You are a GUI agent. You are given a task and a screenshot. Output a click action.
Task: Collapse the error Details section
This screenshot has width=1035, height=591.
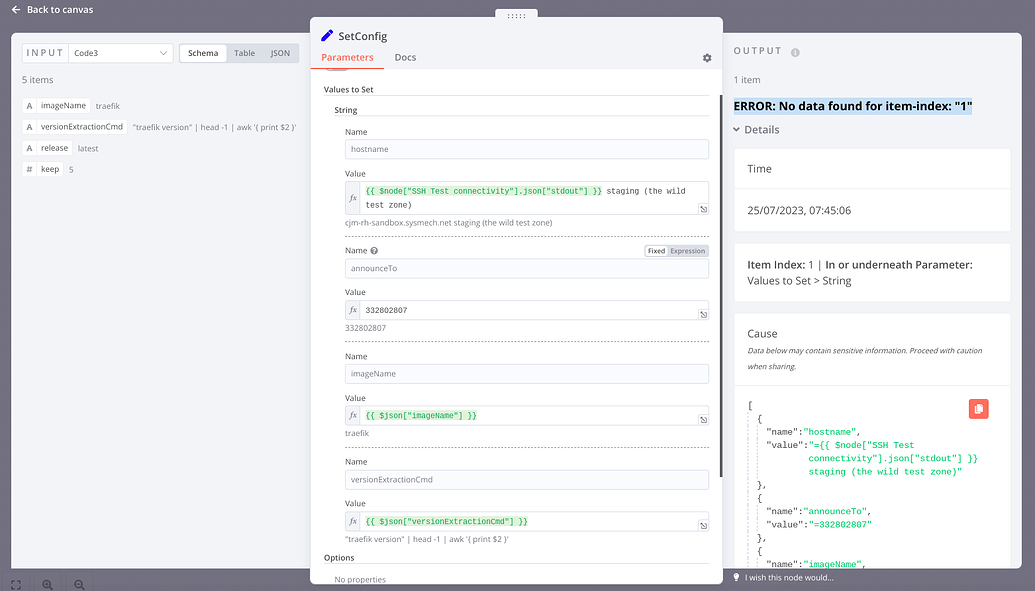point(738,130)
